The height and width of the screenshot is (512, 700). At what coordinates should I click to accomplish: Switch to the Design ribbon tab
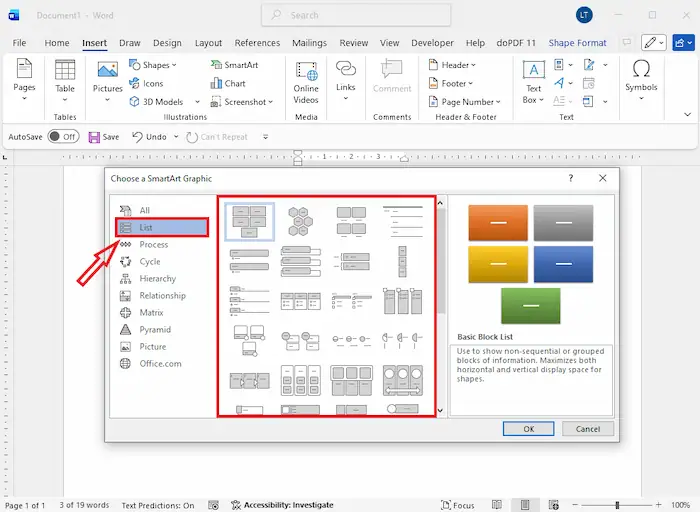pos(167,43)
